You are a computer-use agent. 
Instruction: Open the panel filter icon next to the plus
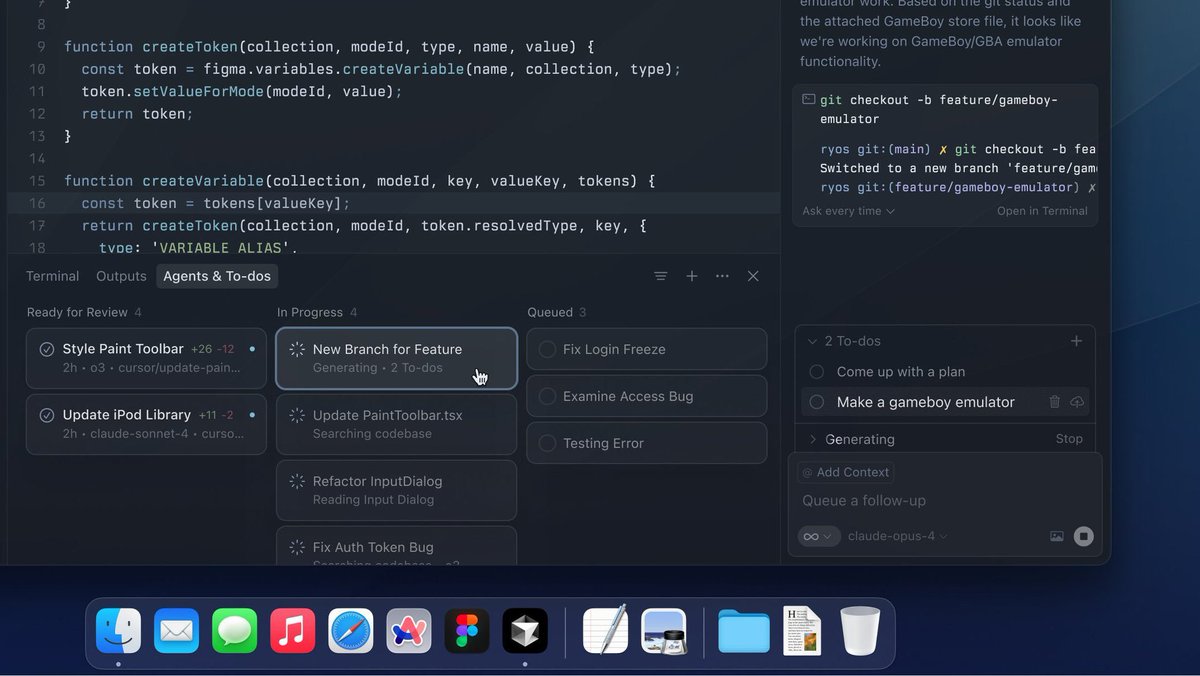[660, 276]
